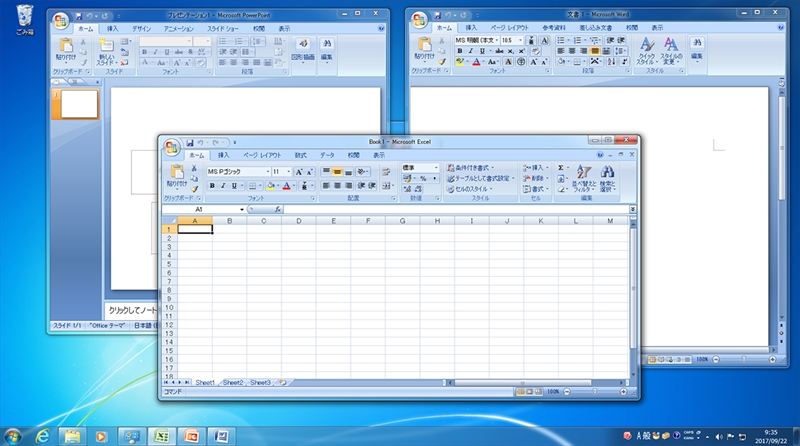Click the Subscript icon in Word
Screen dimensions: 800x446
[511, 51]
